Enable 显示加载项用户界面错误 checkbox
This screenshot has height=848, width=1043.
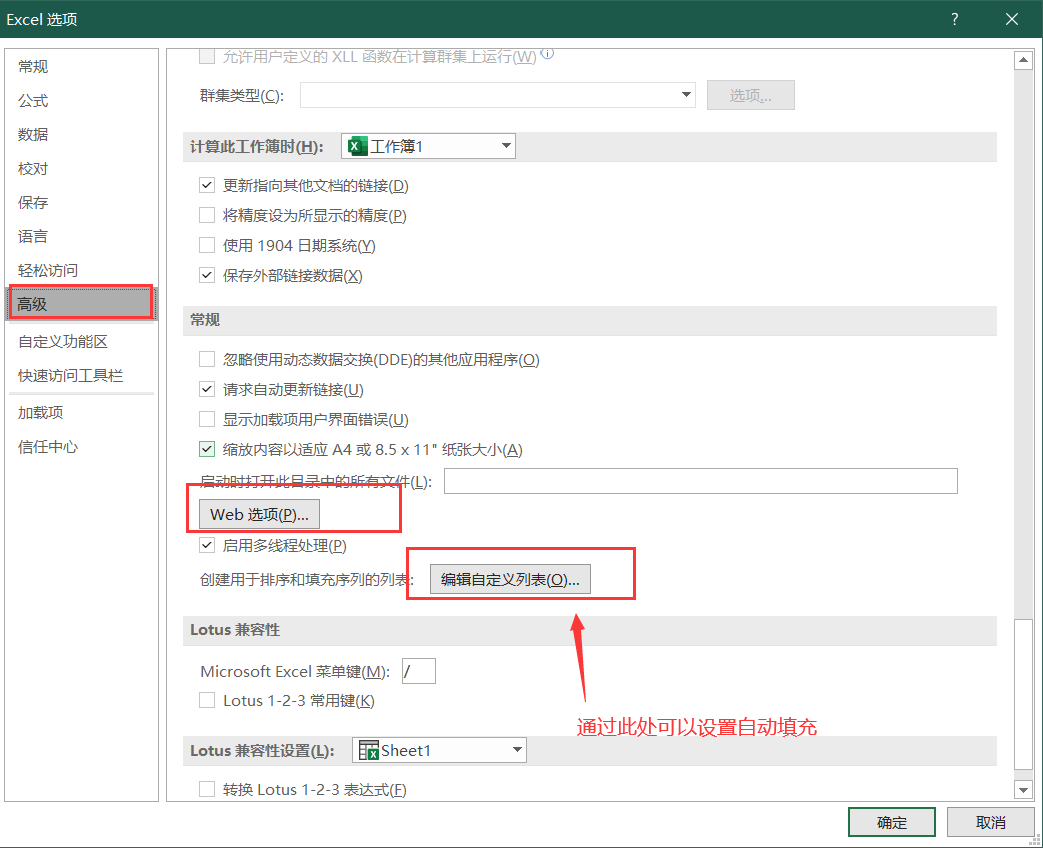point(207,420)
